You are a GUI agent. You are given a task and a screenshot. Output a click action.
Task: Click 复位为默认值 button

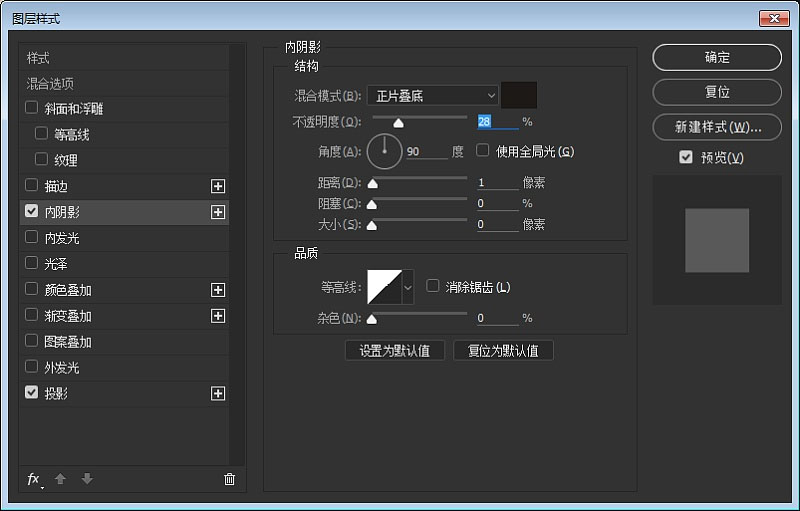click(x=504, y=351)
